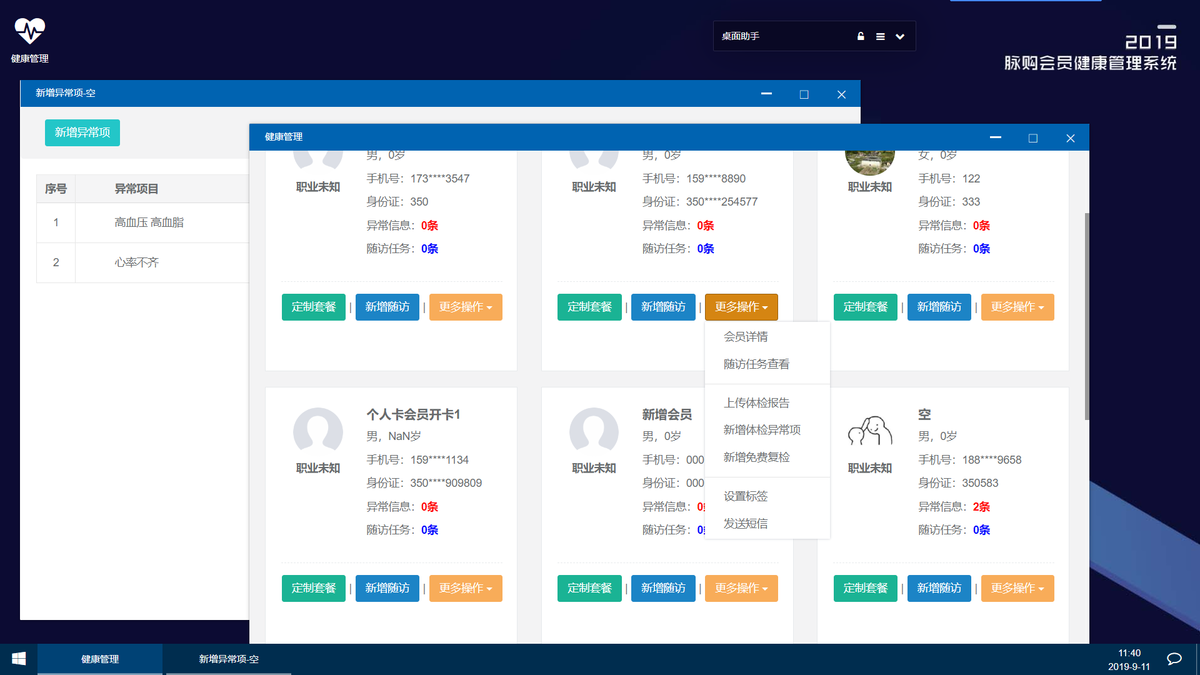Click ID number 350****254577

click(x=721, y=202)
